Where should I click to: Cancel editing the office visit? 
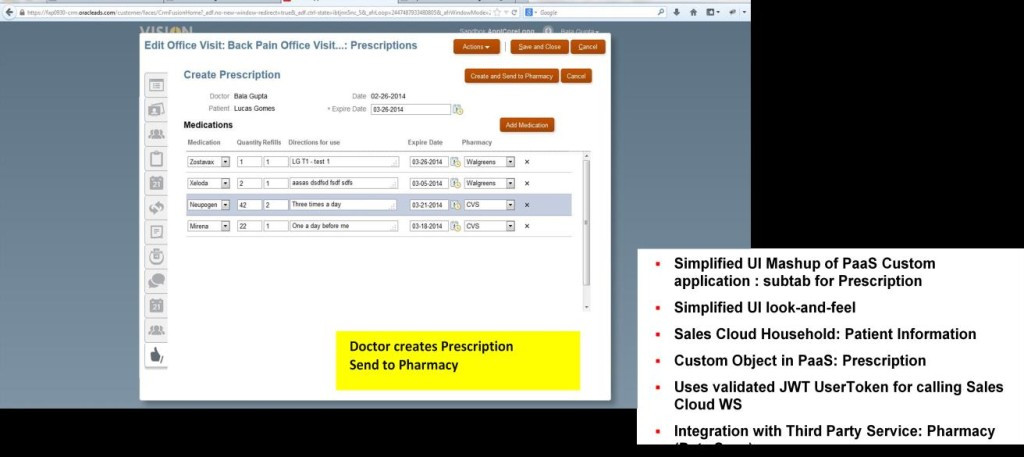pyautogui.click(x=588, y=47)
